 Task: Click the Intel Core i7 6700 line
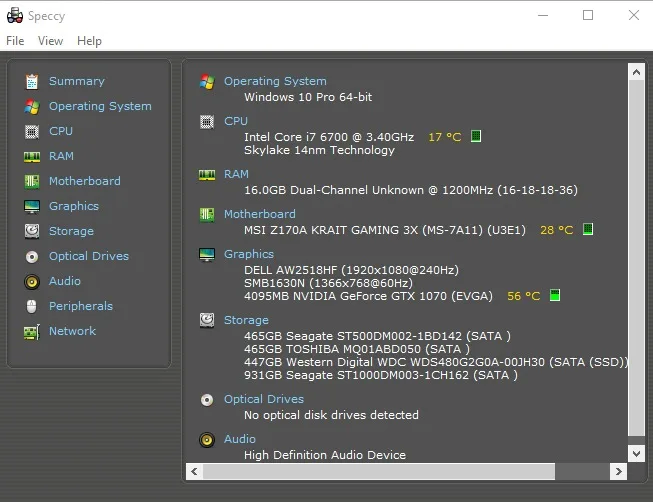[329, 137]
